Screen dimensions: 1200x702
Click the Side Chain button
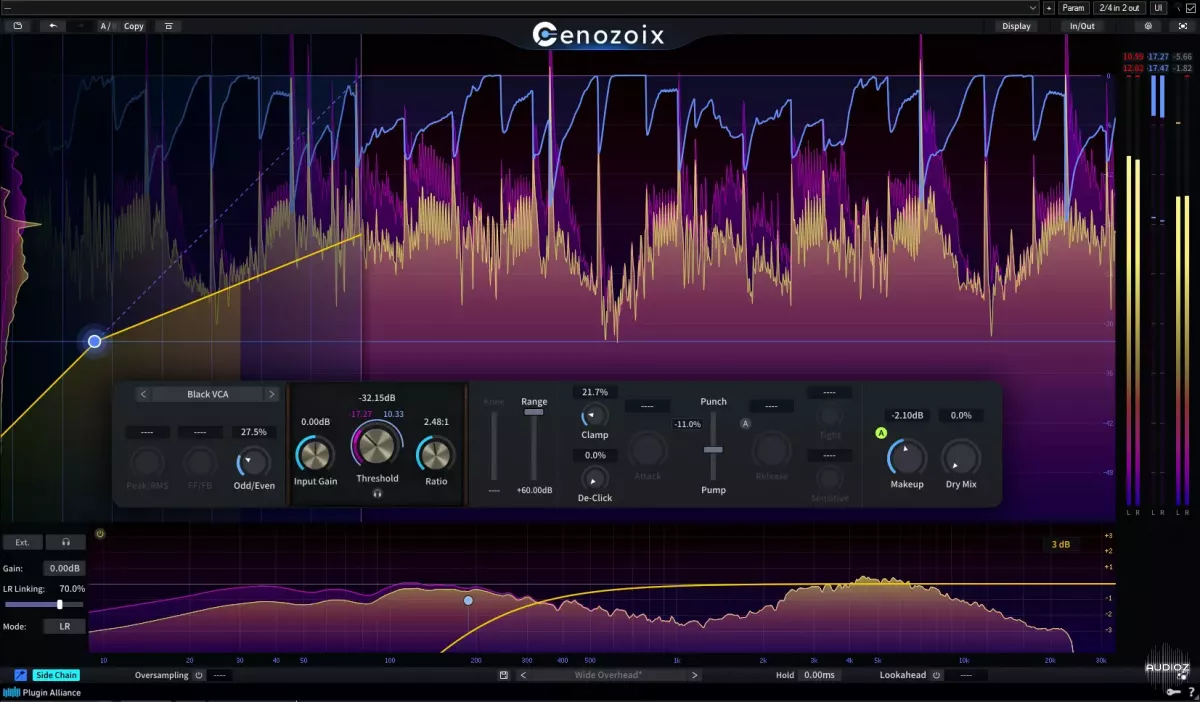tap(56, 675)
